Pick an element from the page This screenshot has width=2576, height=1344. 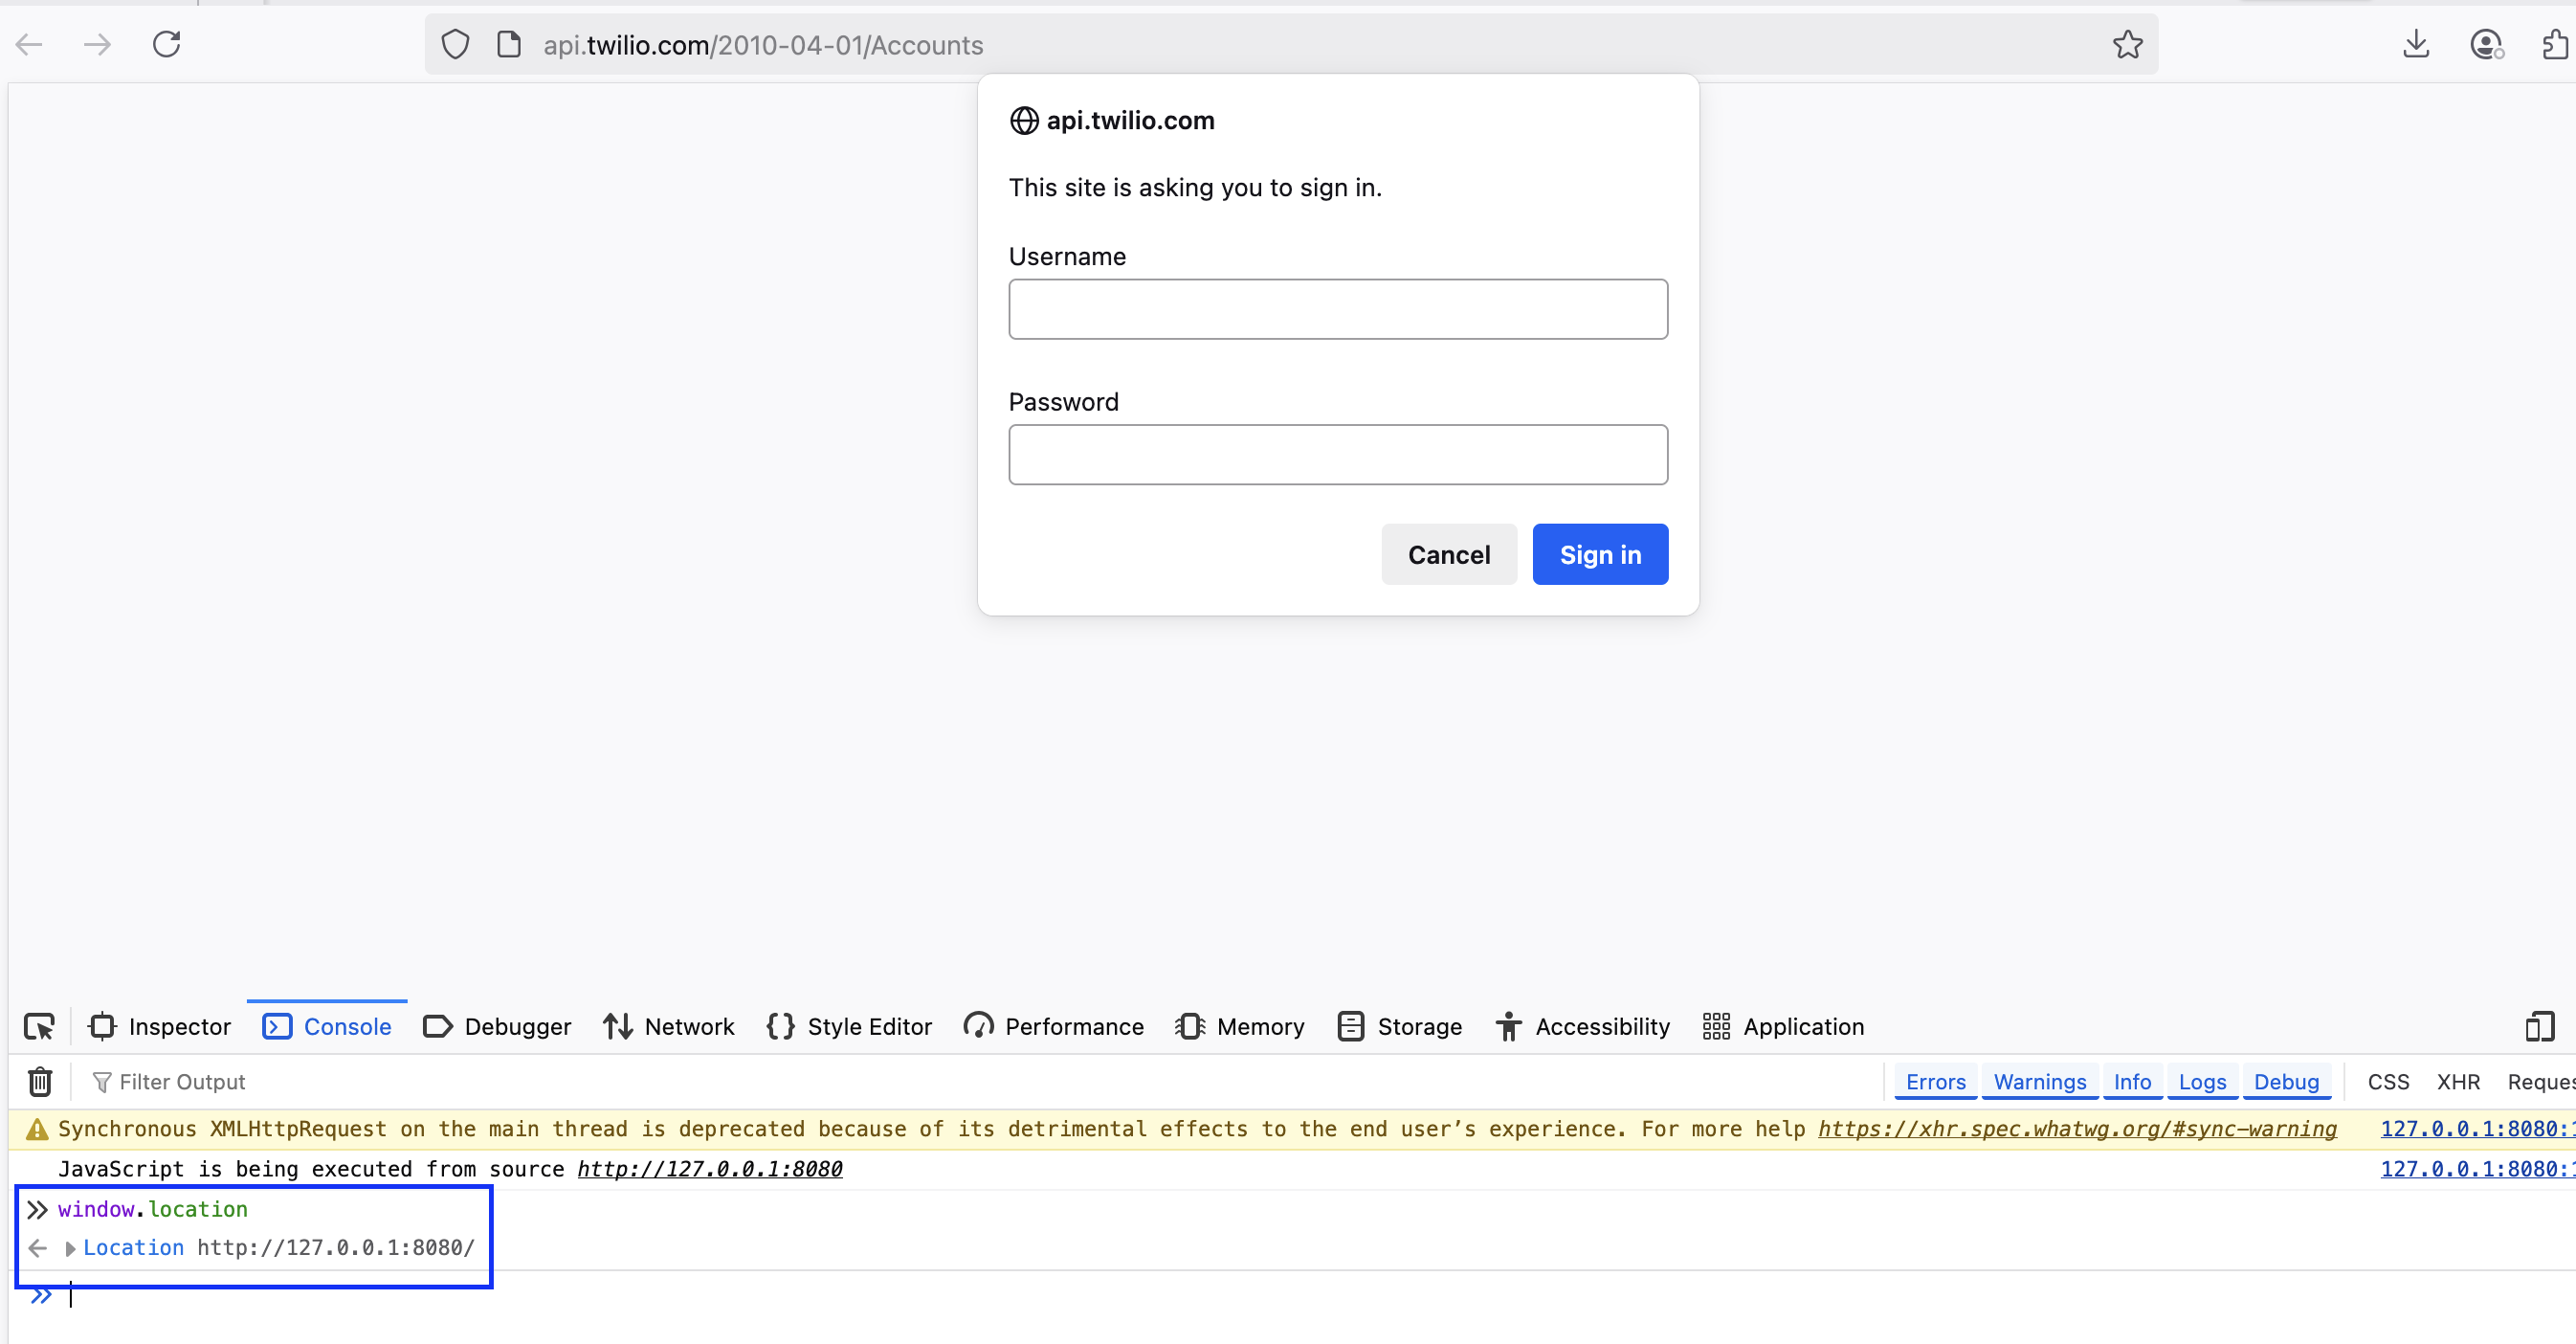pos(39,1026)
